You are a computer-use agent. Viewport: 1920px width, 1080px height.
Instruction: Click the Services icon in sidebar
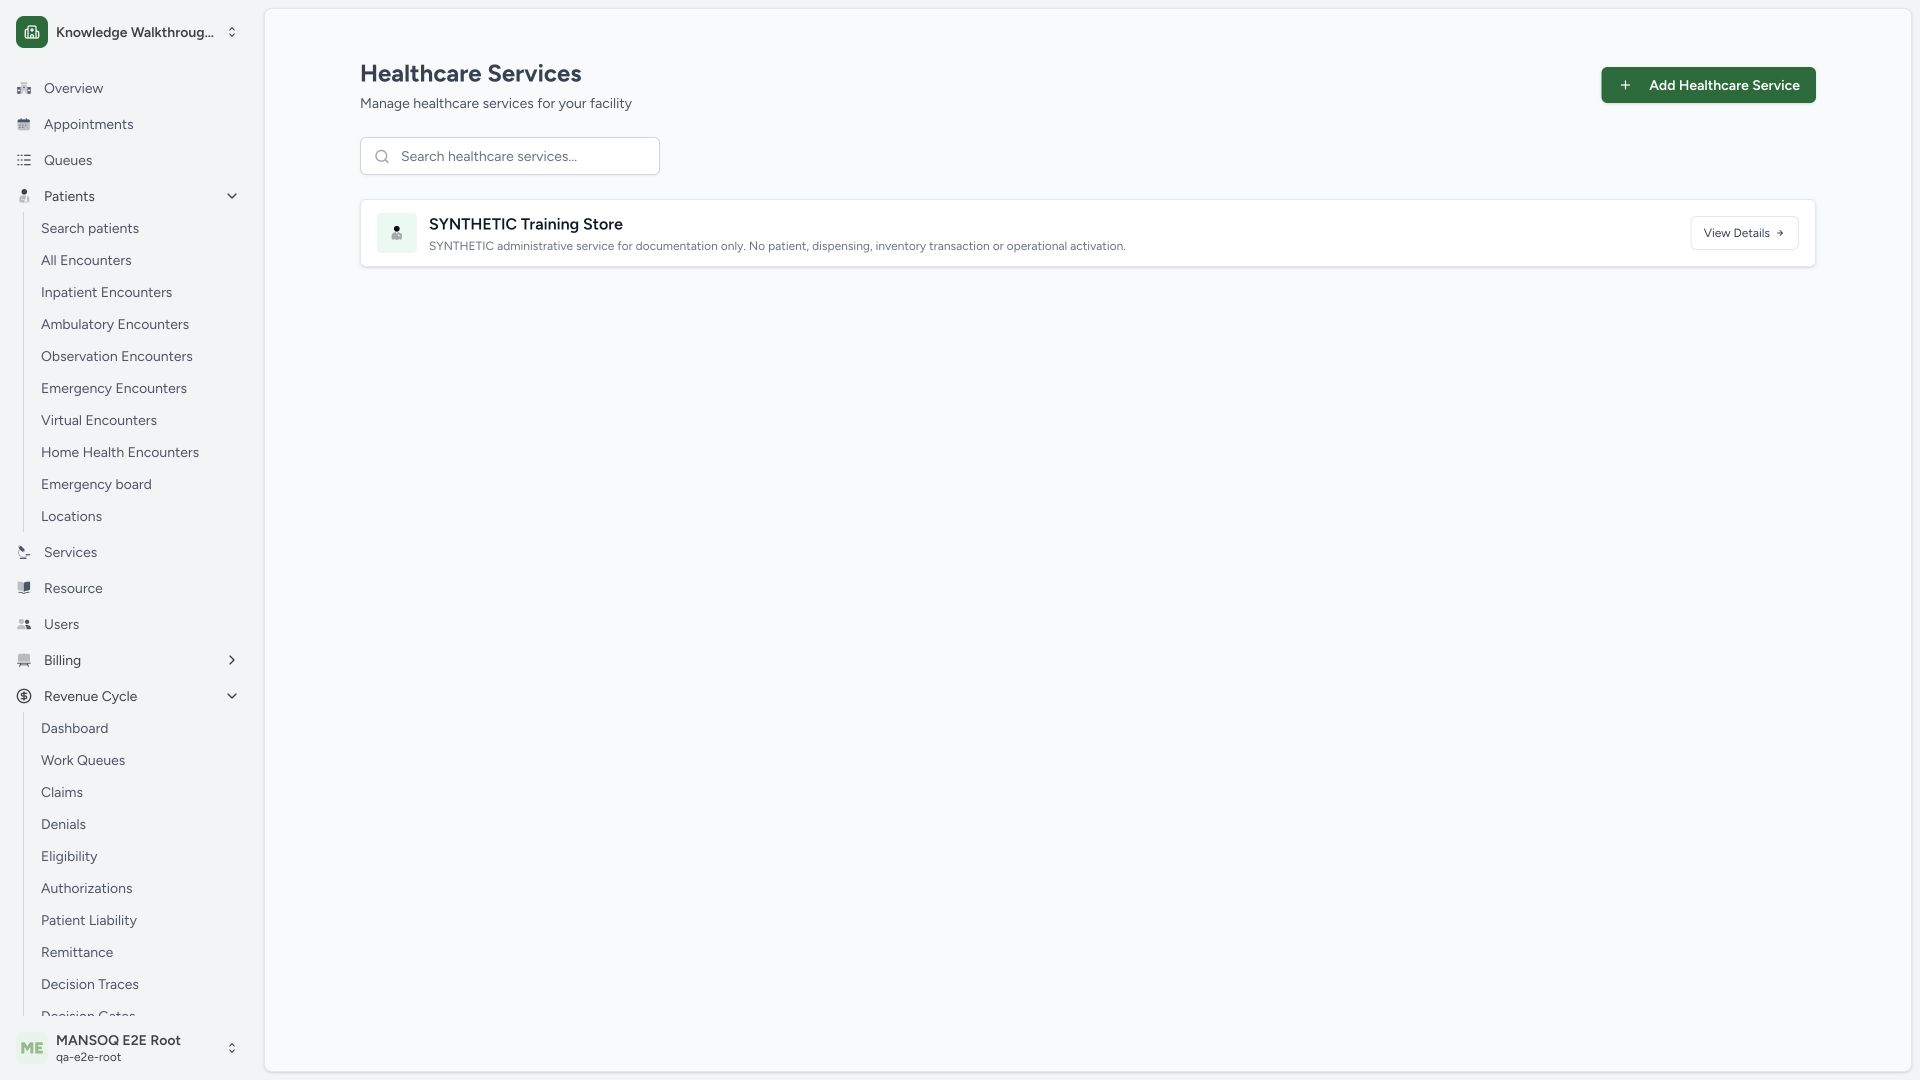(24, 552)
